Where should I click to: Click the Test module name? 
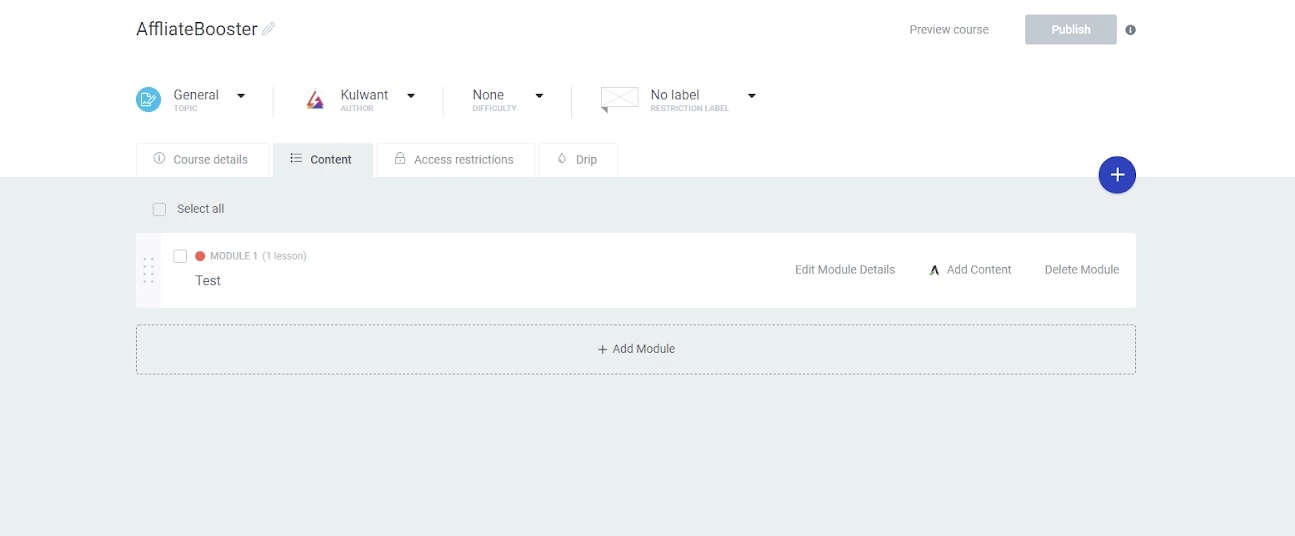tap(208, 281)
